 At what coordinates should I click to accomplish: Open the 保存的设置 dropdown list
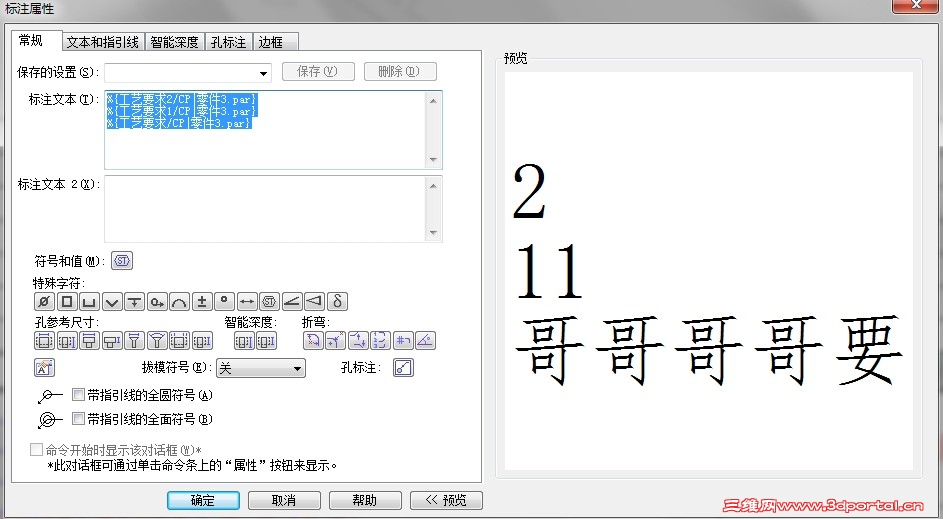click(x=263, y=73)
